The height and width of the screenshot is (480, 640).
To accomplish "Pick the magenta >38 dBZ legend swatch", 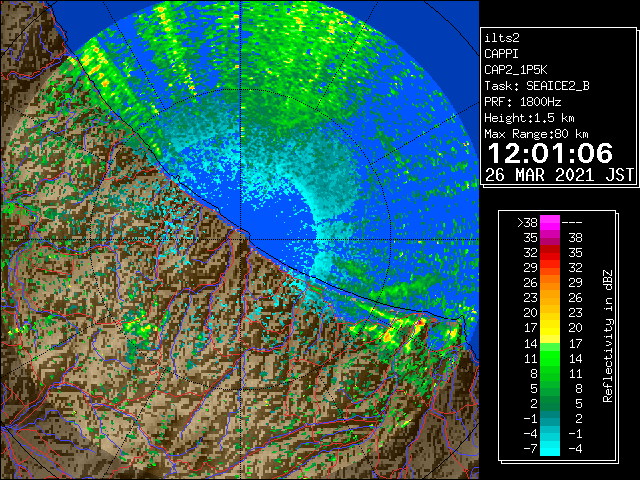I will click(550, 223).
